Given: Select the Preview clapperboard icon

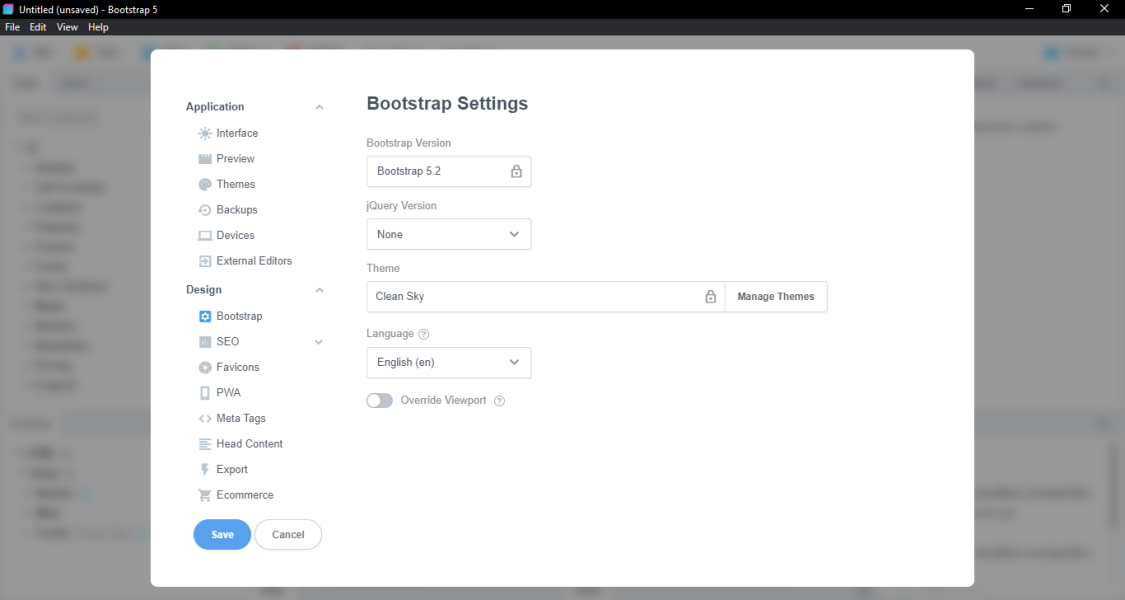Looking at the screenshot, I should (x=204, y=159).
